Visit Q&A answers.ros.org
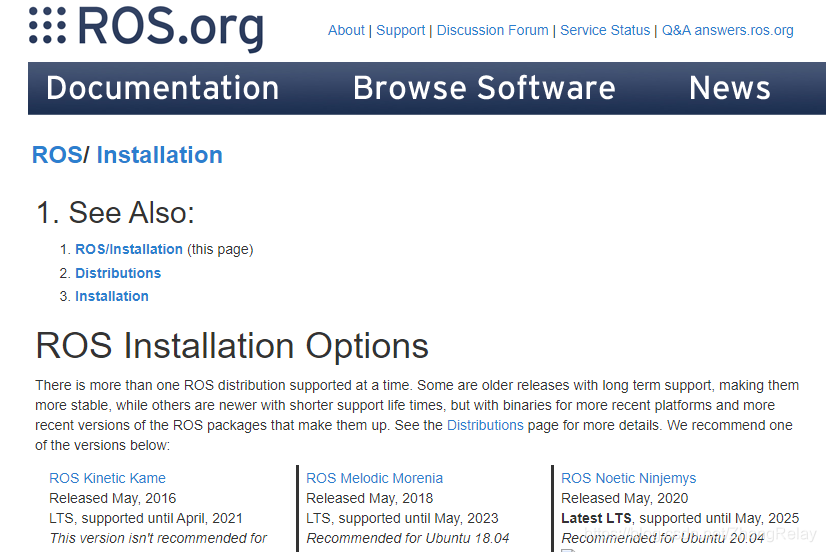826x552 pixels. [x=727, y=31]
